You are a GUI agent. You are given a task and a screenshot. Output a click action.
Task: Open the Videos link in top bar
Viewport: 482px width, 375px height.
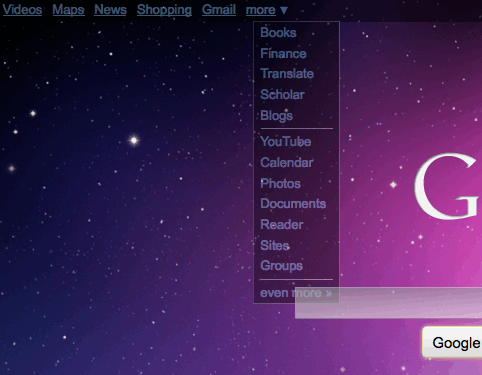pos(22,10)
